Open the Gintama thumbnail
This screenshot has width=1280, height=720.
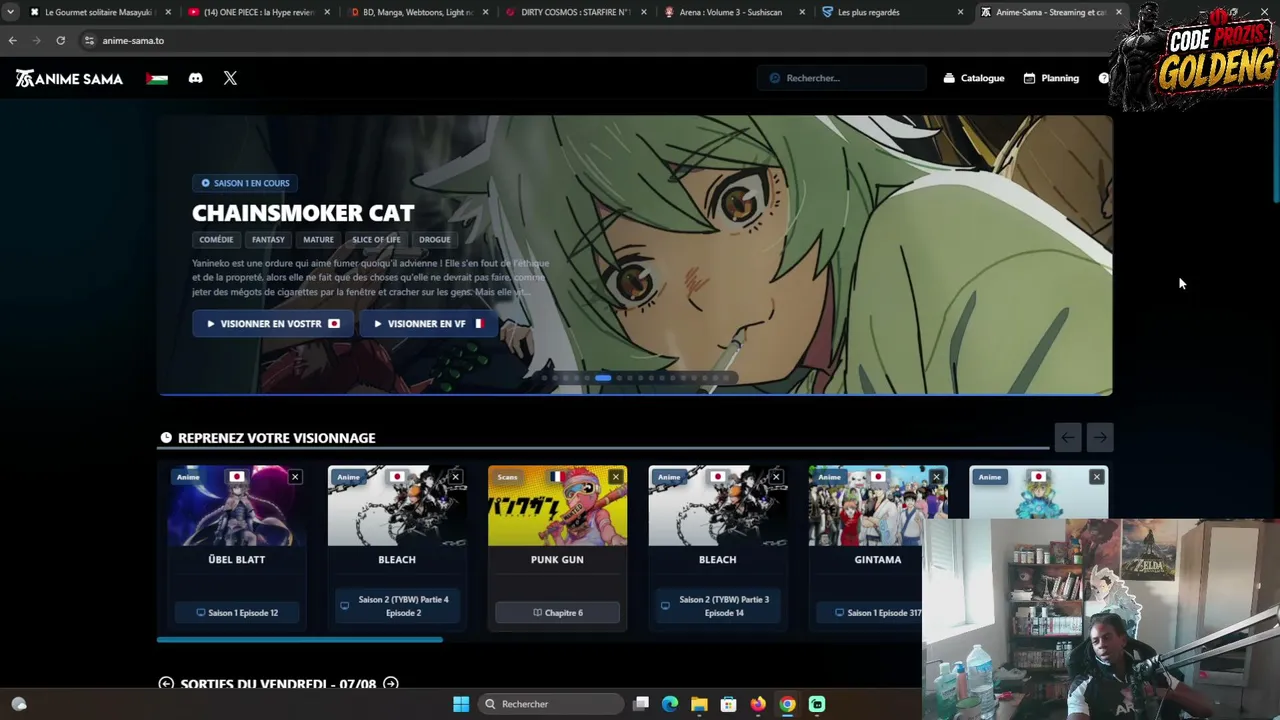877,506
